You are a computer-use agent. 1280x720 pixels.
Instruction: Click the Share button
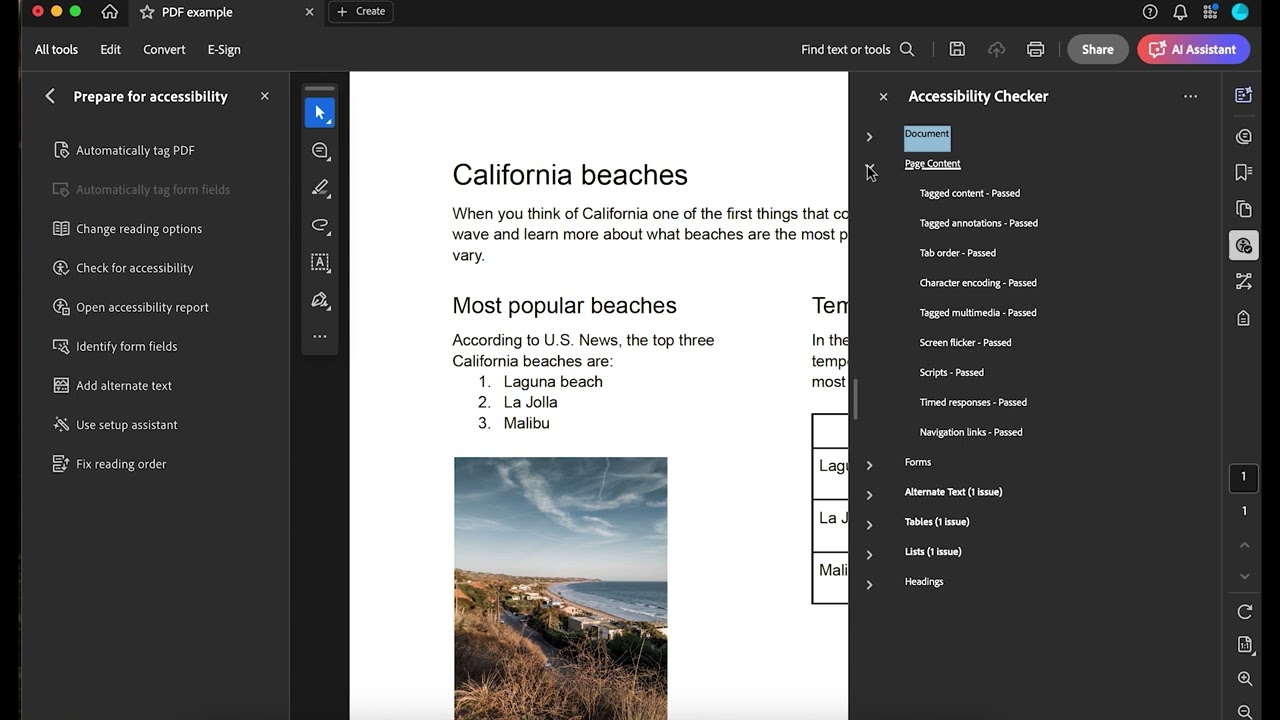(x=1097, y=49)
